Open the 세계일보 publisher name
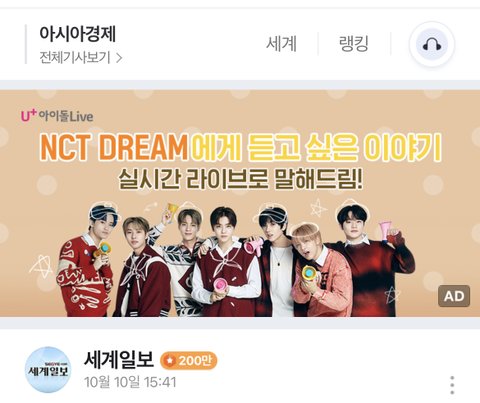 click(119, 360)
